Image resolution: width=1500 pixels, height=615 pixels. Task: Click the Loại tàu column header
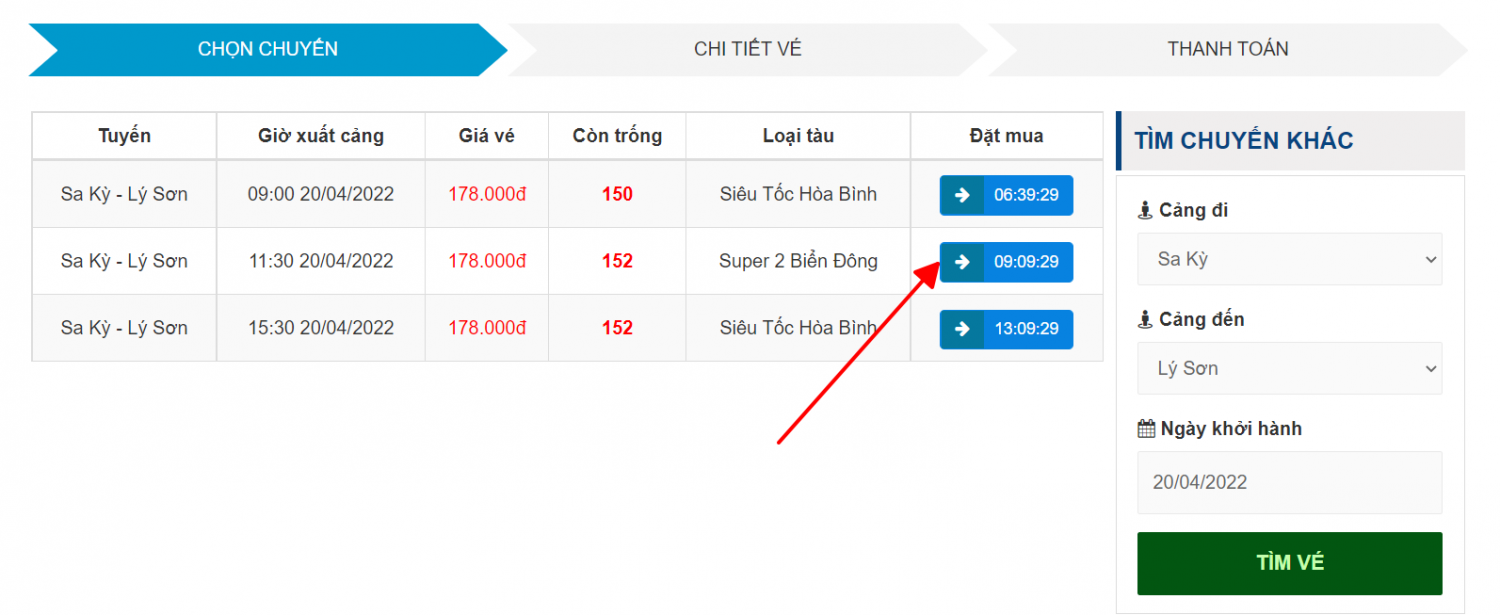coord(797,136)
